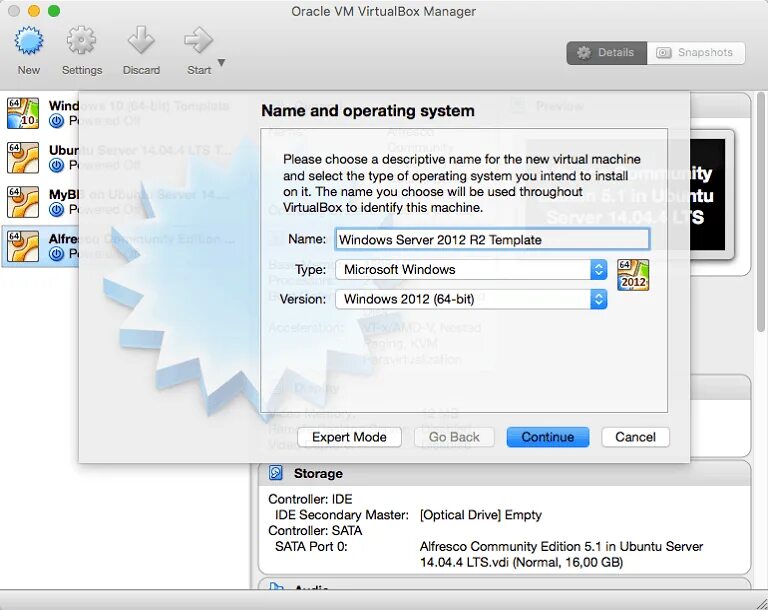Screen dimensions: 768x610
Task: Select the Ubuntu Server 14.04.4 VM icon
Action: (x=23, y=157)
